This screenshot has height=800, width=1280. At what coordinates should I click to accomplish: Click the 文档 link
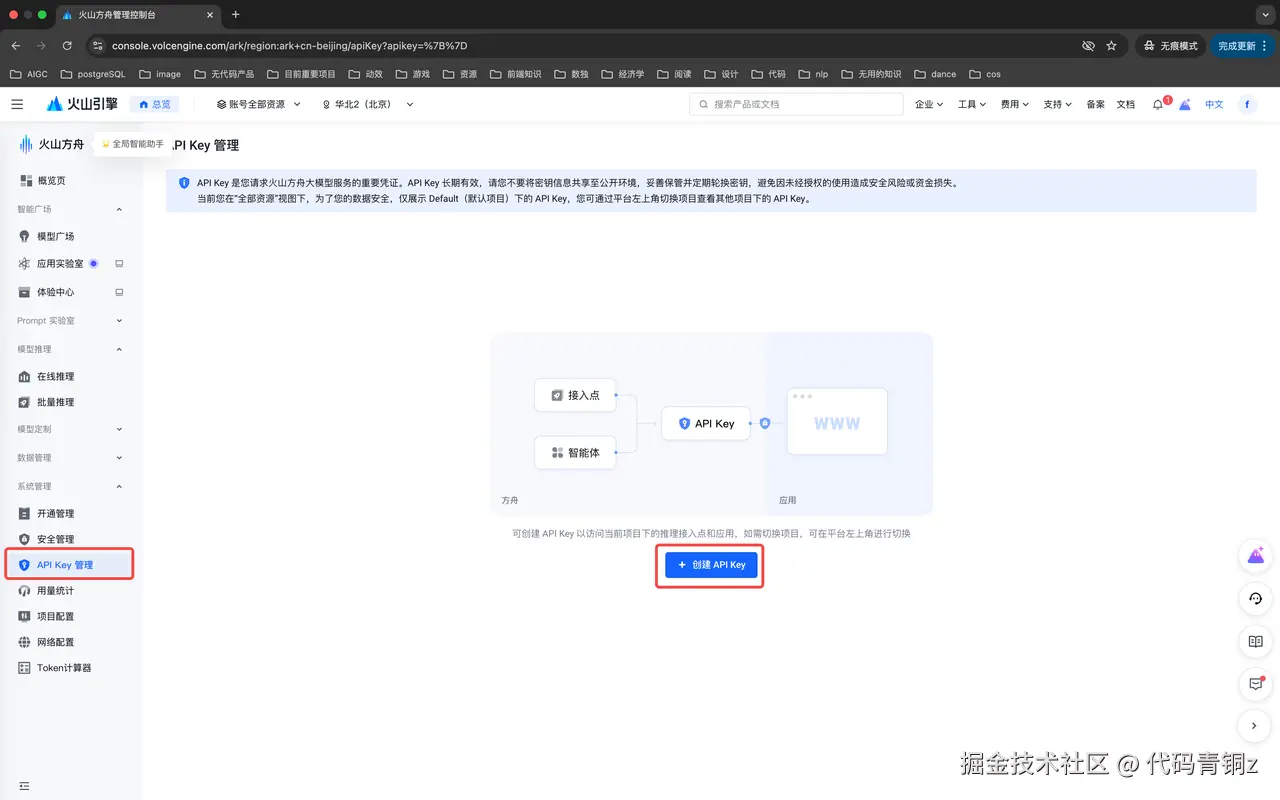point(1126,104)
